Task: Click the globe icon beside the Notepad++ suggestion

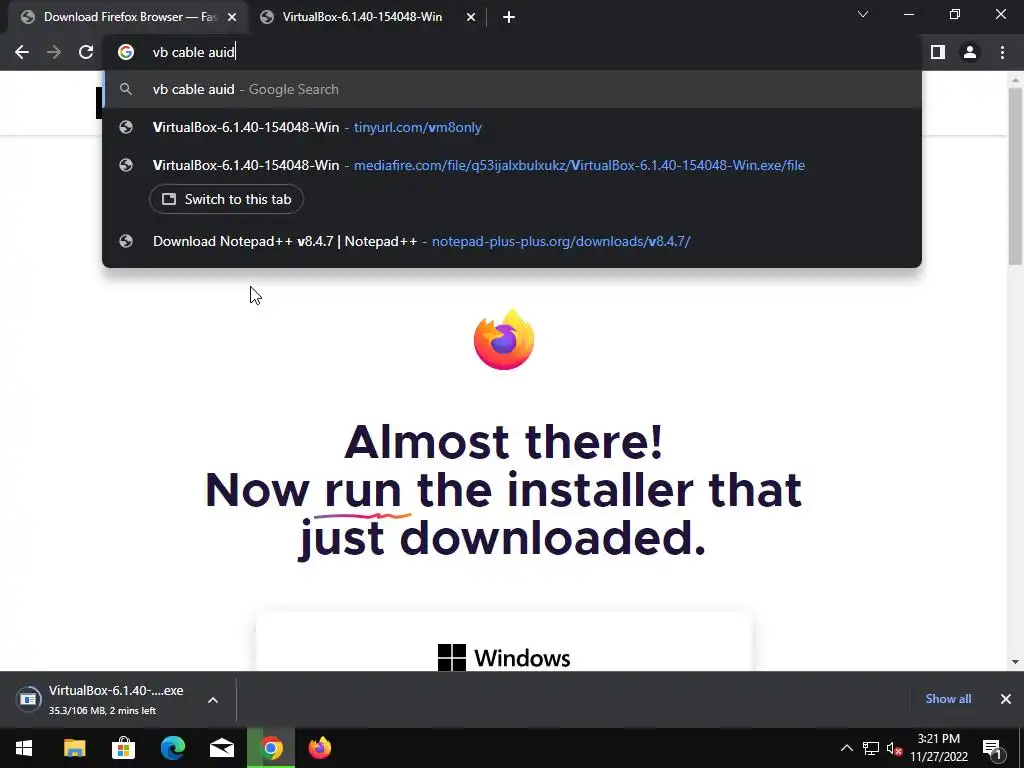Action: pos(126,241)
